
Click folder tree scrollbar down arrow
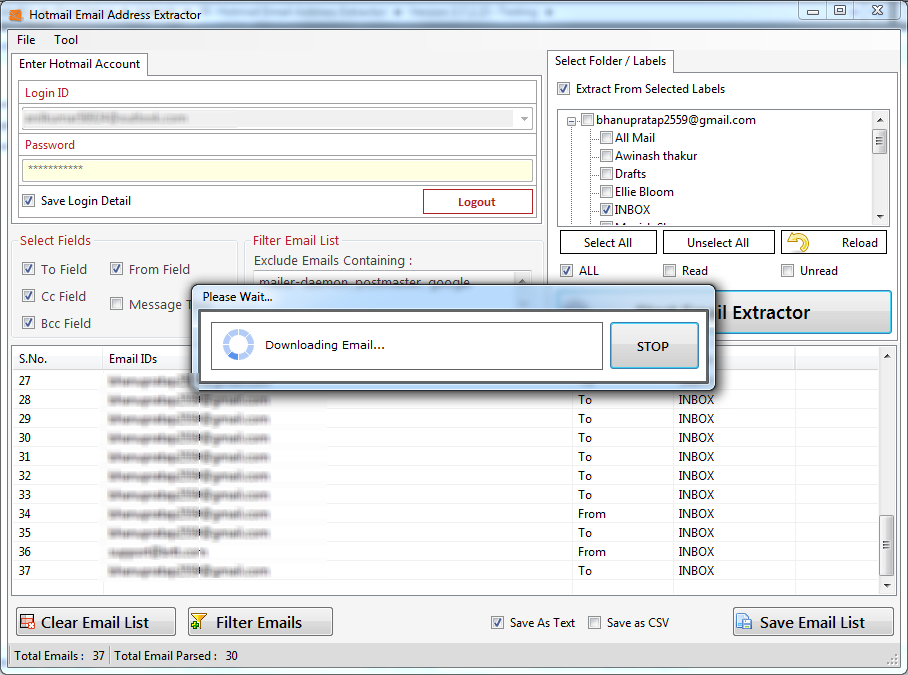pyautogui.click(x=880, y=217)
